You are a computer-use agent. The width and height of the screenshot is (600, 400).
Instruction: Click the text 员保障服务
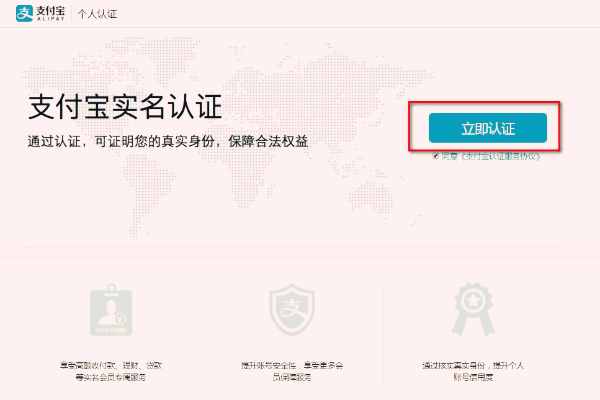pyautogui.click(x=290, y=377)
